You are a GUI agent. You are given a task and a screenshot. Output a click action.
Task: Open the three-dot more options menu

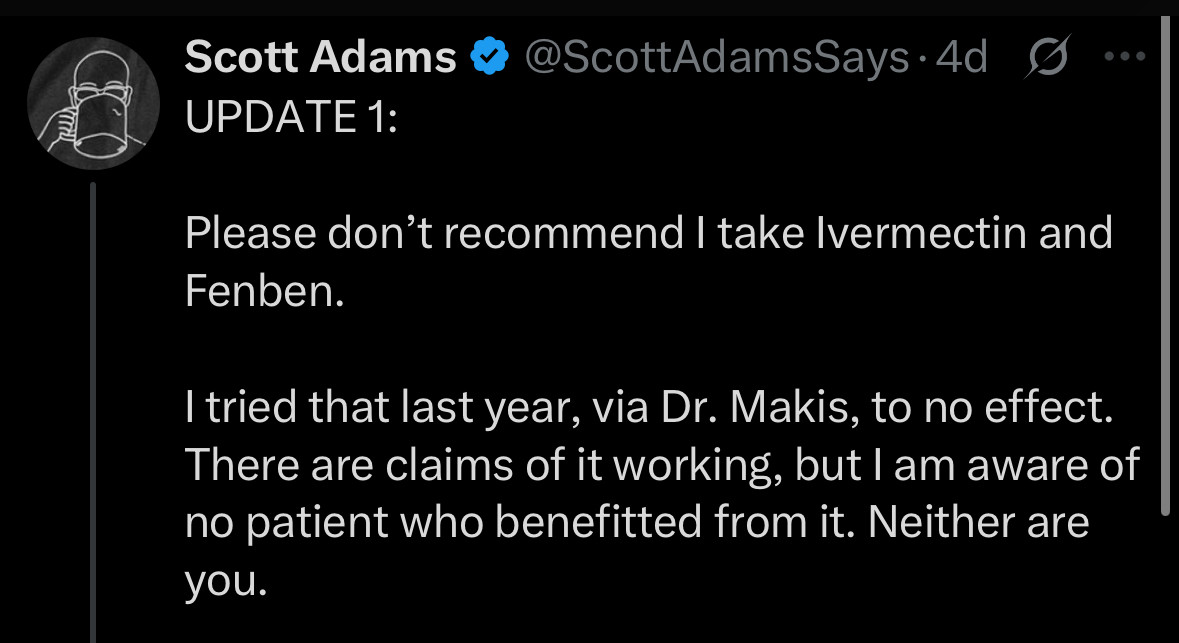[1125, 56]
